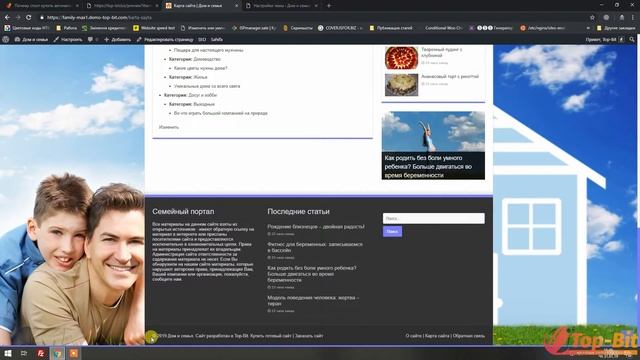Open footer article 'Фитнес для беременных'
Image resolution: width=640 pixels, height=360 pixels.
click(x=315, y=247)
